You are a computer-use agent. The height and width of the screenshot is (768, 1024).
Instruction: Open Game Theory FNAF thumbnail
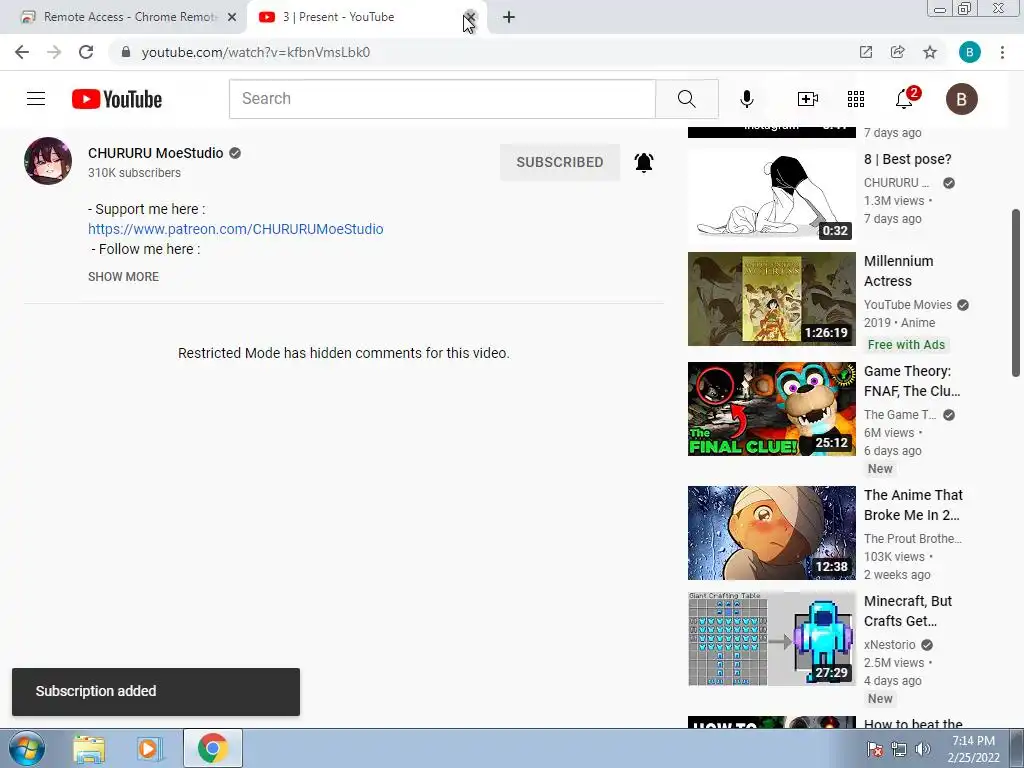[771, 409]
